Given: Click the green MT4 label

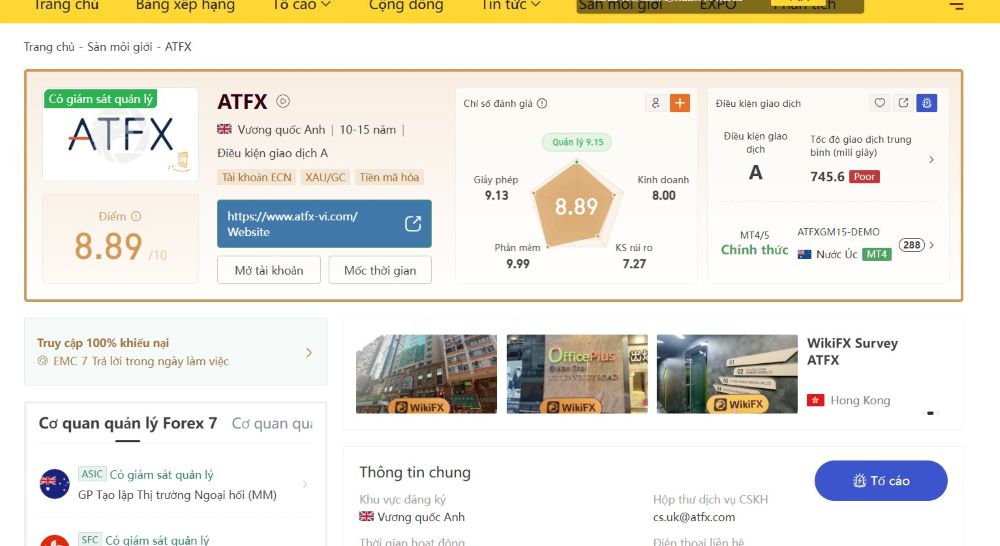Looking at the screenshot, I should (876, 255).
